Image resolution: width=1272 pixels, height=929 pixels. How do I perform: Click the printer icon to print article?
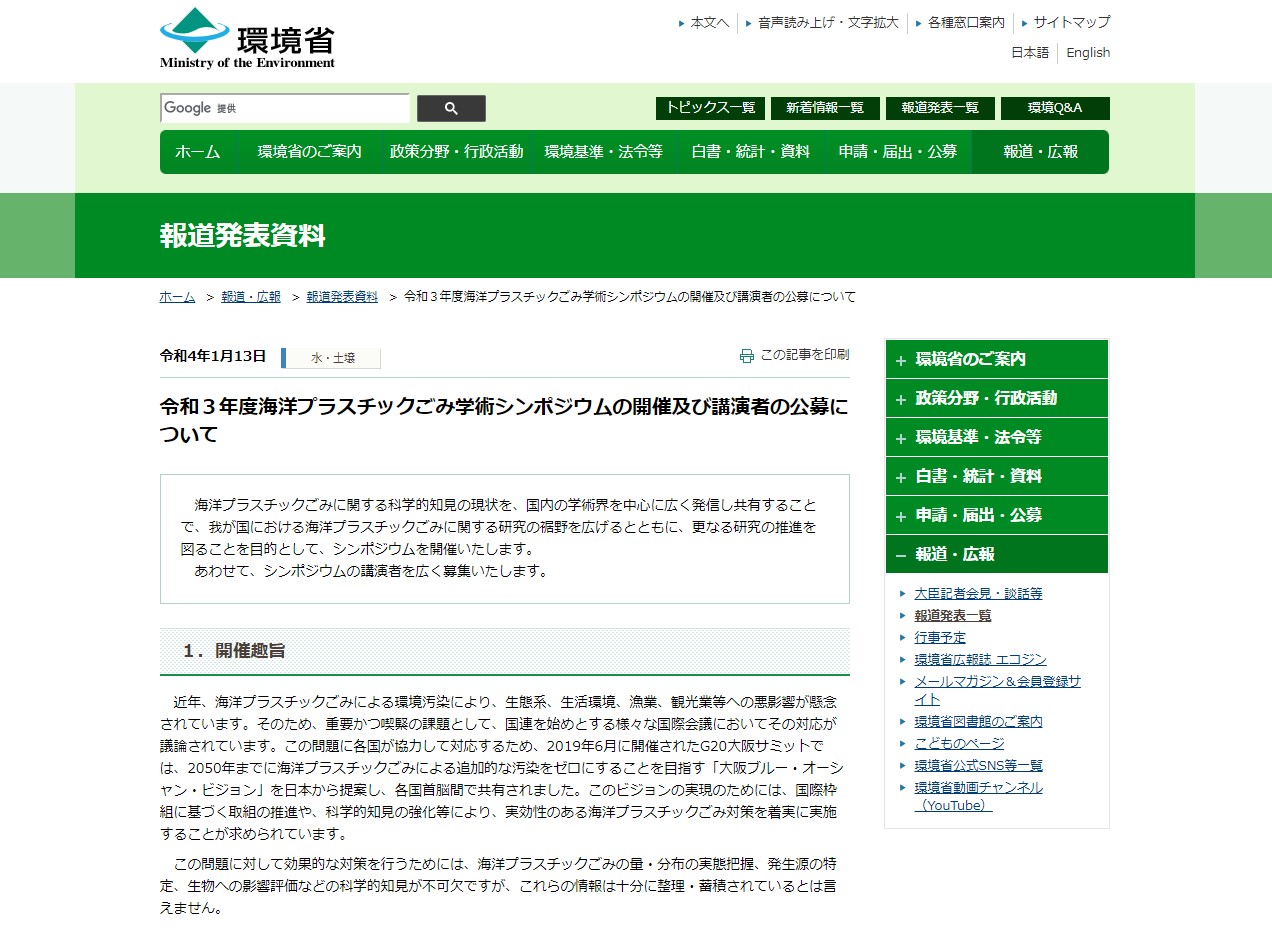tap(746, 355)
